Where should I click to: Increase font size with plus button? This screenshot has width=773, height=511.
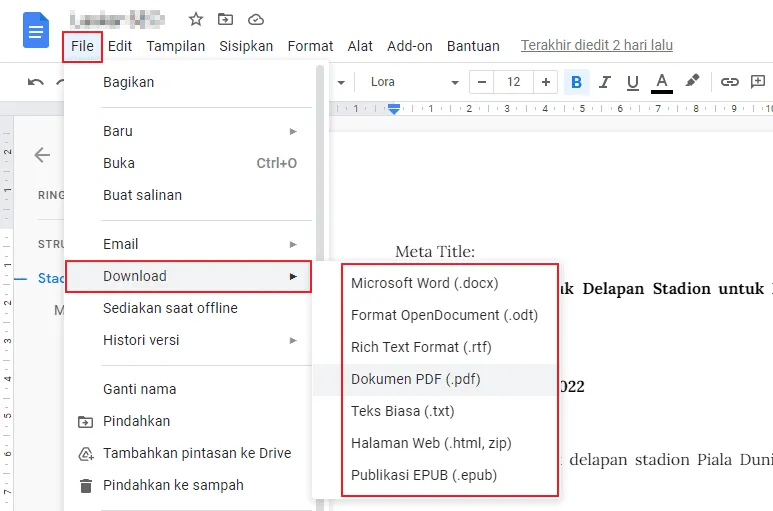pyautogui.click(x=546, y=82)
